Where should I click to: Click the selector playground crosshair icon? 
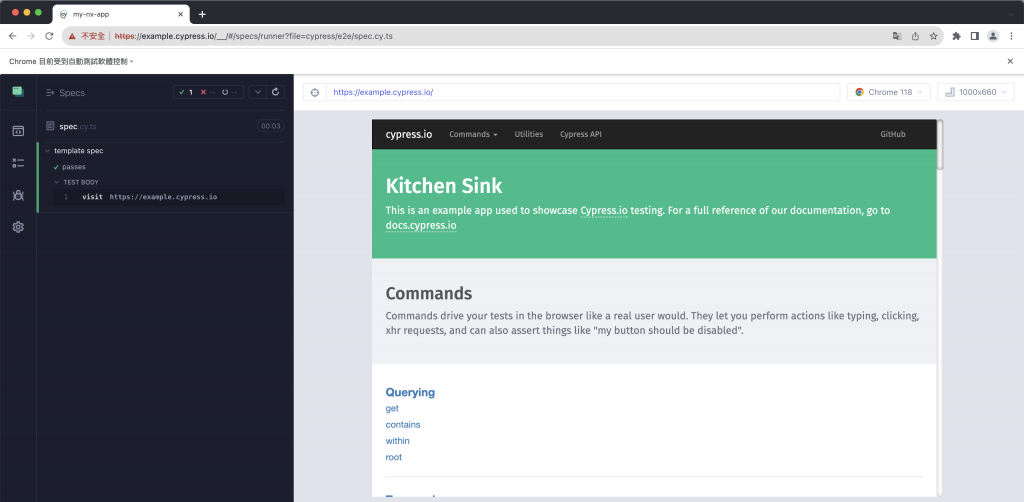click(x=315, y=92)
